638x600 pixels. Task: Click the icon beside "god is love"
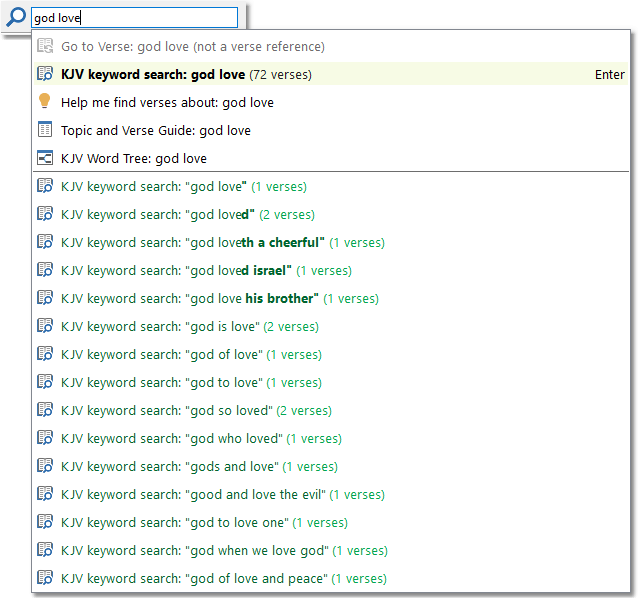[x=45, y=326]
